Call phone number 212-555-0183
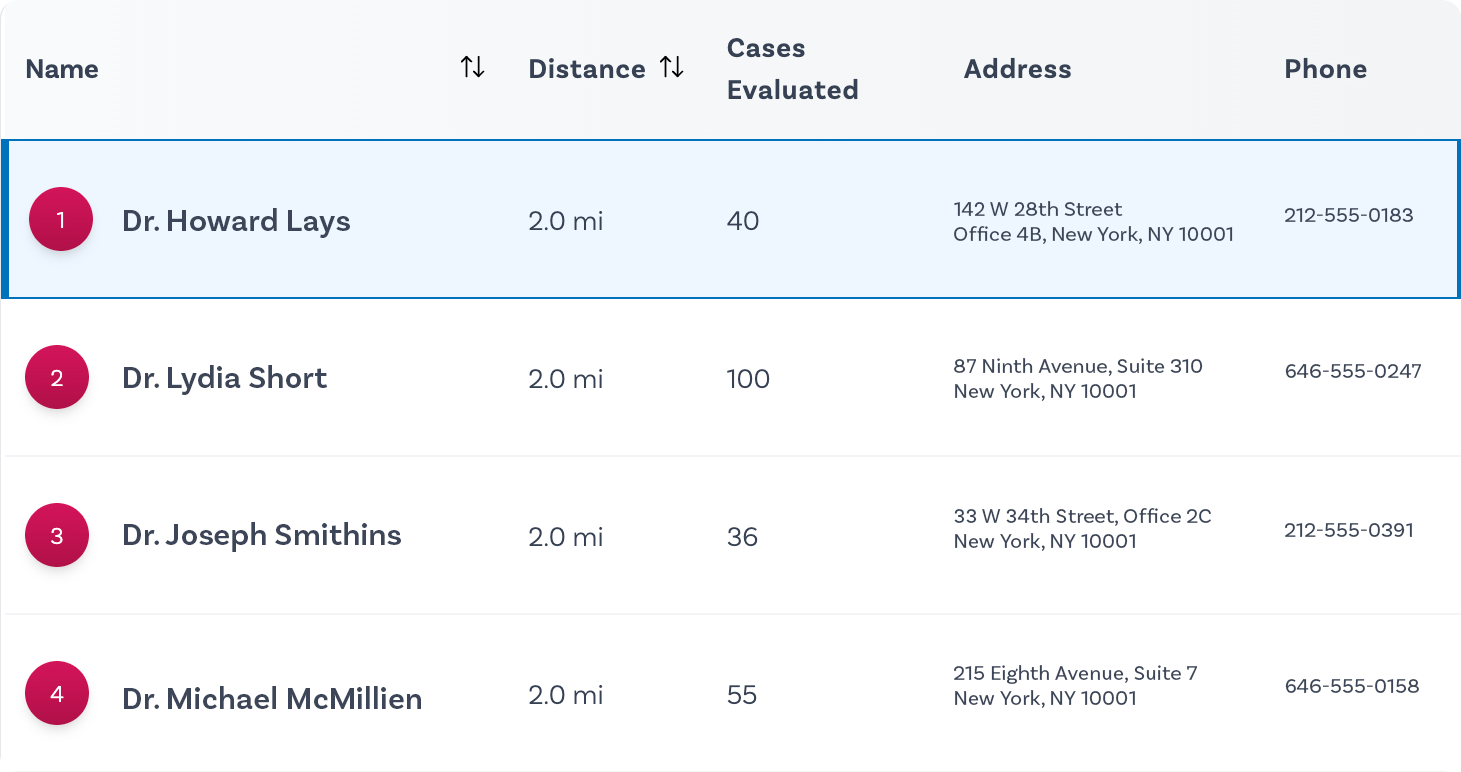The image size is (1461, 772). click(x=1348, y=215)
